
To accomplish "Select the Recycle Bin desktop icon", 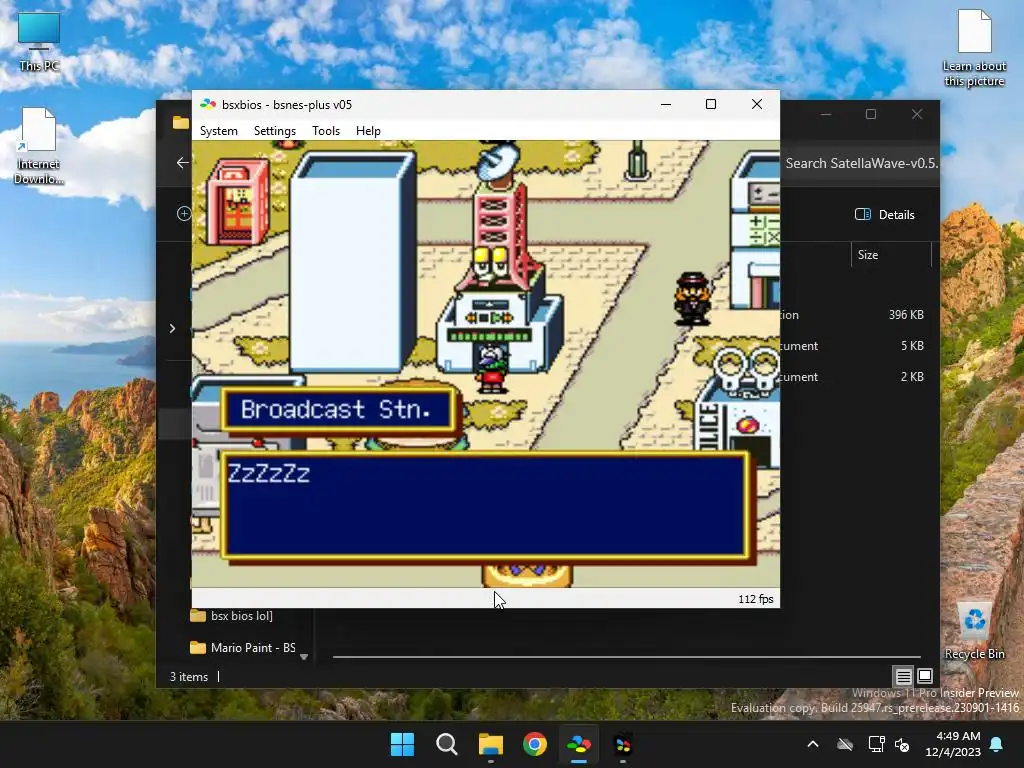I will coord(974,631).
